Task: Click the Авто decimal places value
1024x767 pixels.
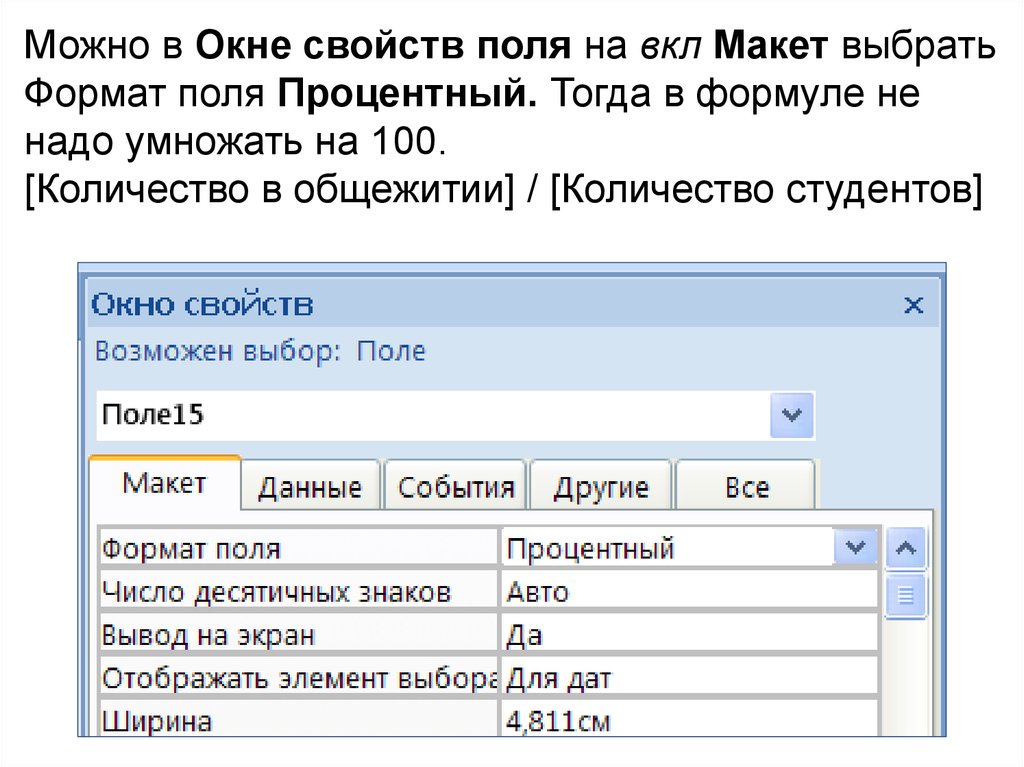Action: (688, 592)
